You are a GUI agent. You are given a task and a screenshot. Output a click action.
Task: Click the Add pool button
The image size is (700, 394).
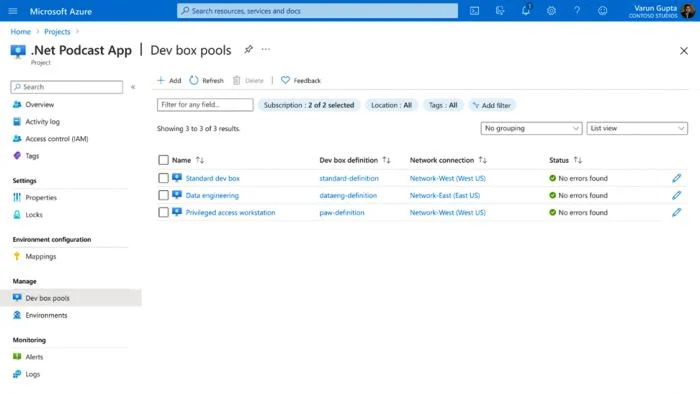click(169, 80)
